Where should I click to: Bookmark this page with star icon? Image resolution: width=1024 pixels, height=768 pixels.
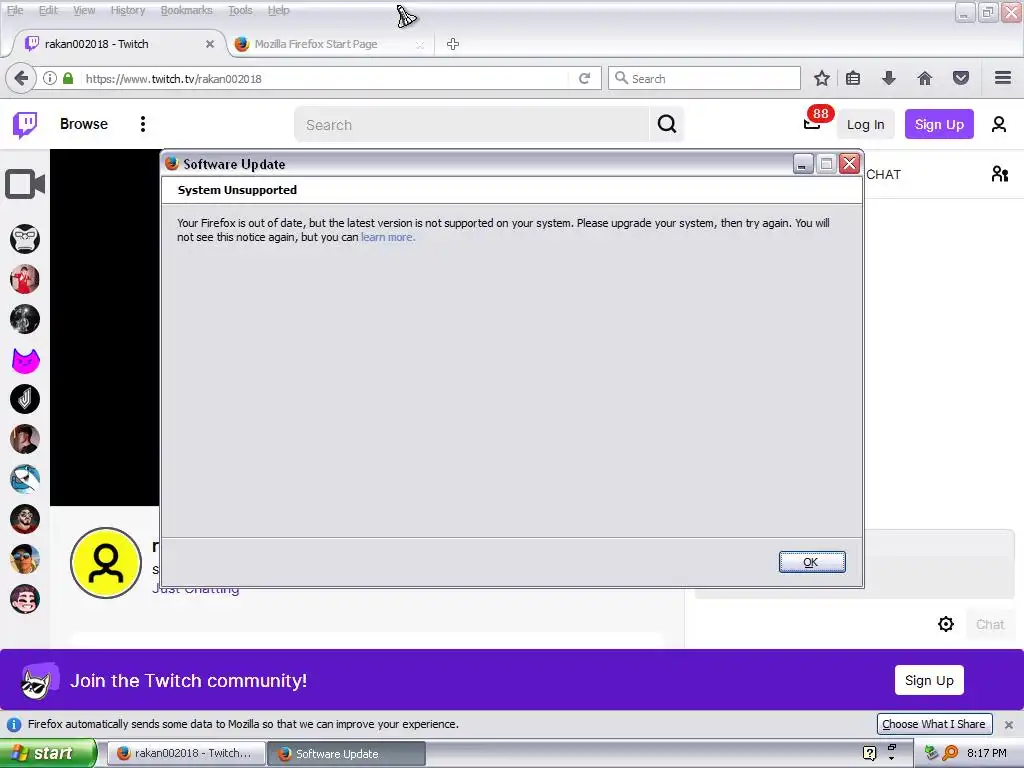(x=822, y=78)
